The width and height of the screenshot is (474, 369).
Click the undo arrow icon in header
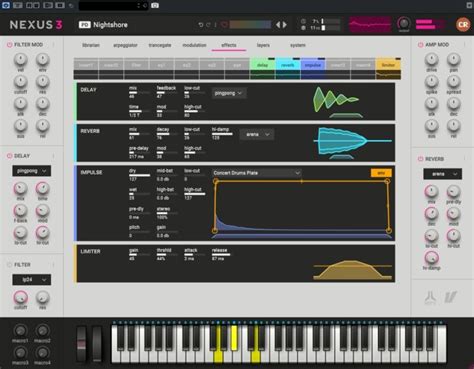[x=201, y=25]
